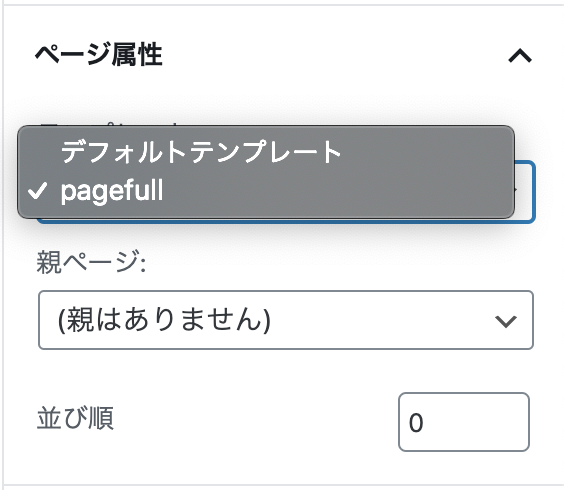Open the 親ページ dropdown
The image size is (564, 490).
point(286,320)
